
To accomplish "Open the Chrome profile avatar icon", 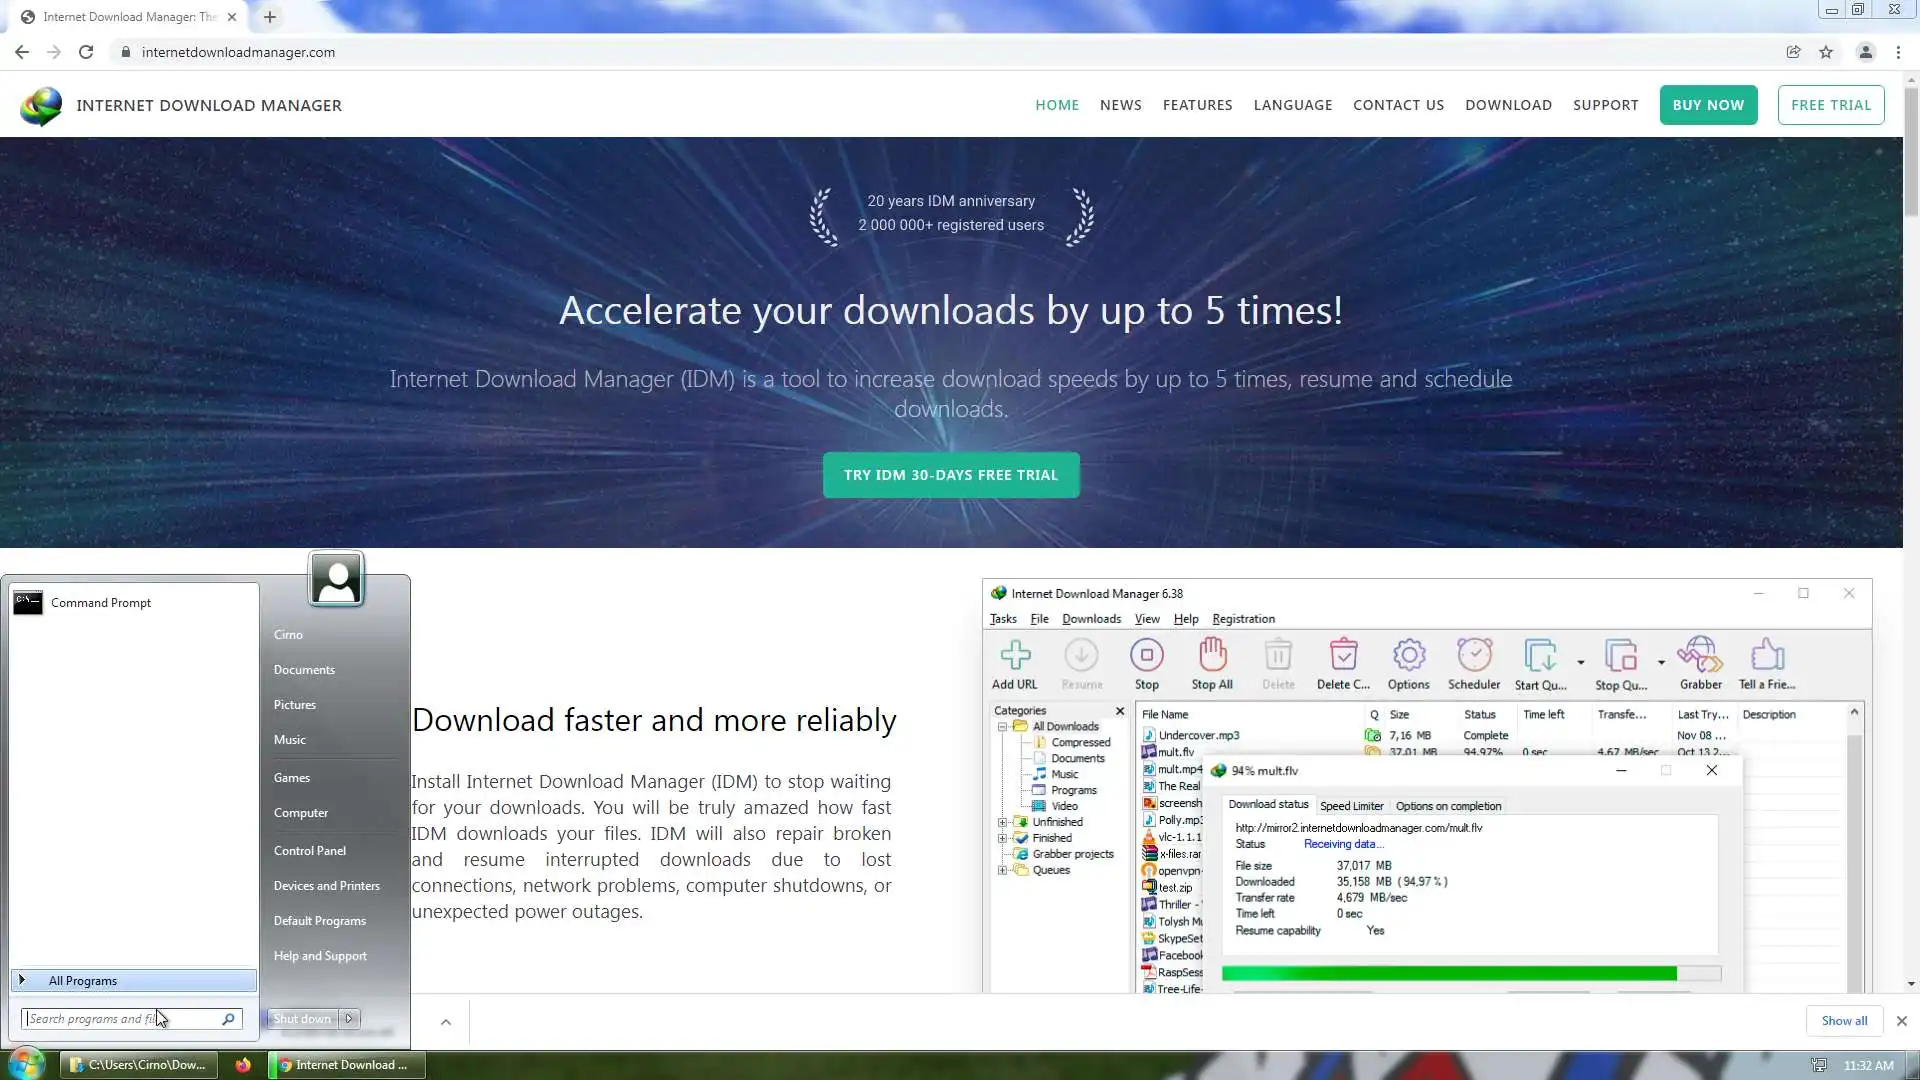I will [x=1865, y=52].
